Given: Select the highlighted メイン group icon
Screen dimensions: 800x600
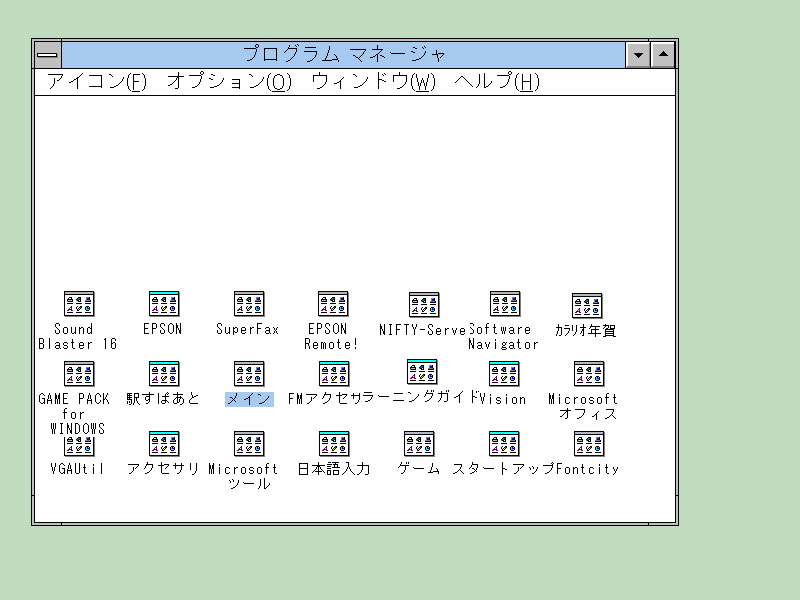Looking at the screenshot, I should (x=249, y=373).
